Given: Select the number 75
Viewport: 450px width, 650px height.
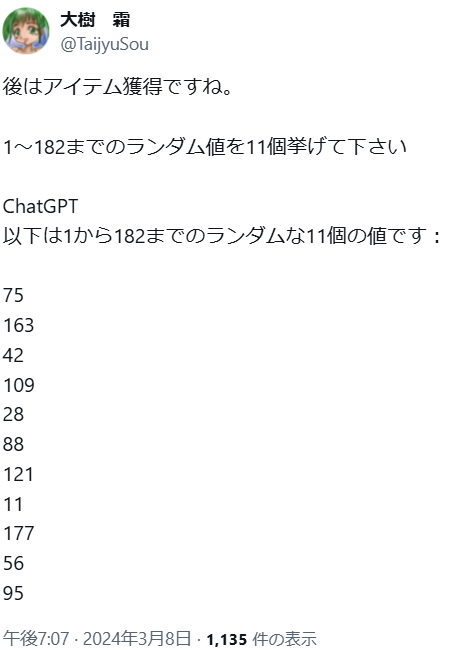Looking at the screenshot, I should tap(13, 296).
